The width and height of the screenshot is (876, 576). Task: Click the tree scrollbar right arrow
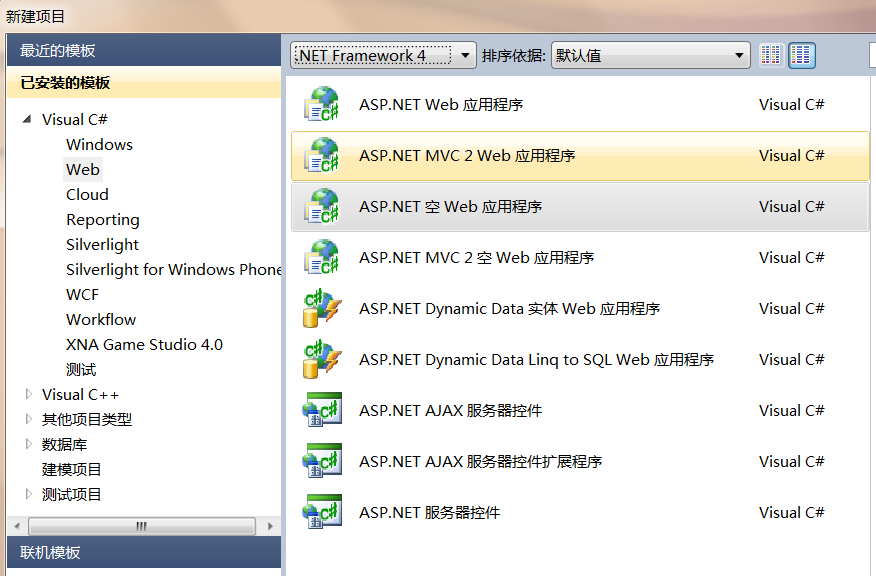click(270, 526)
